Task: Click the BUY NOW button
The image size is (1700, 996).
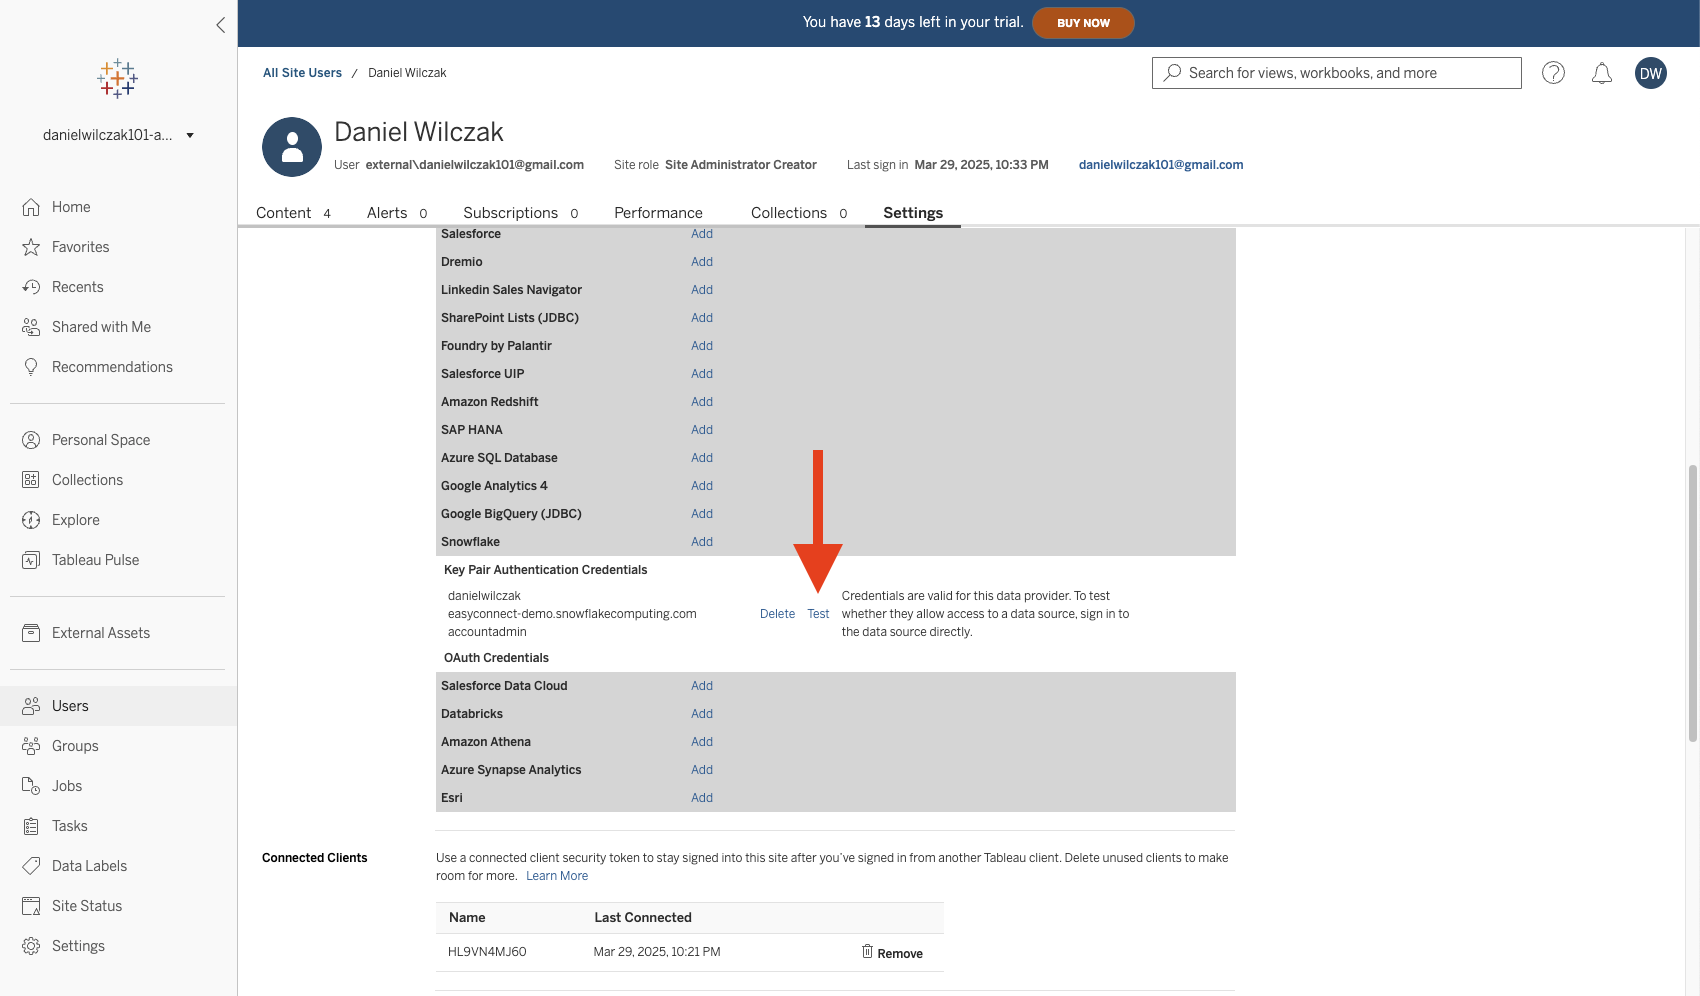Action: pyautogui.click(x=1083, y=23)
